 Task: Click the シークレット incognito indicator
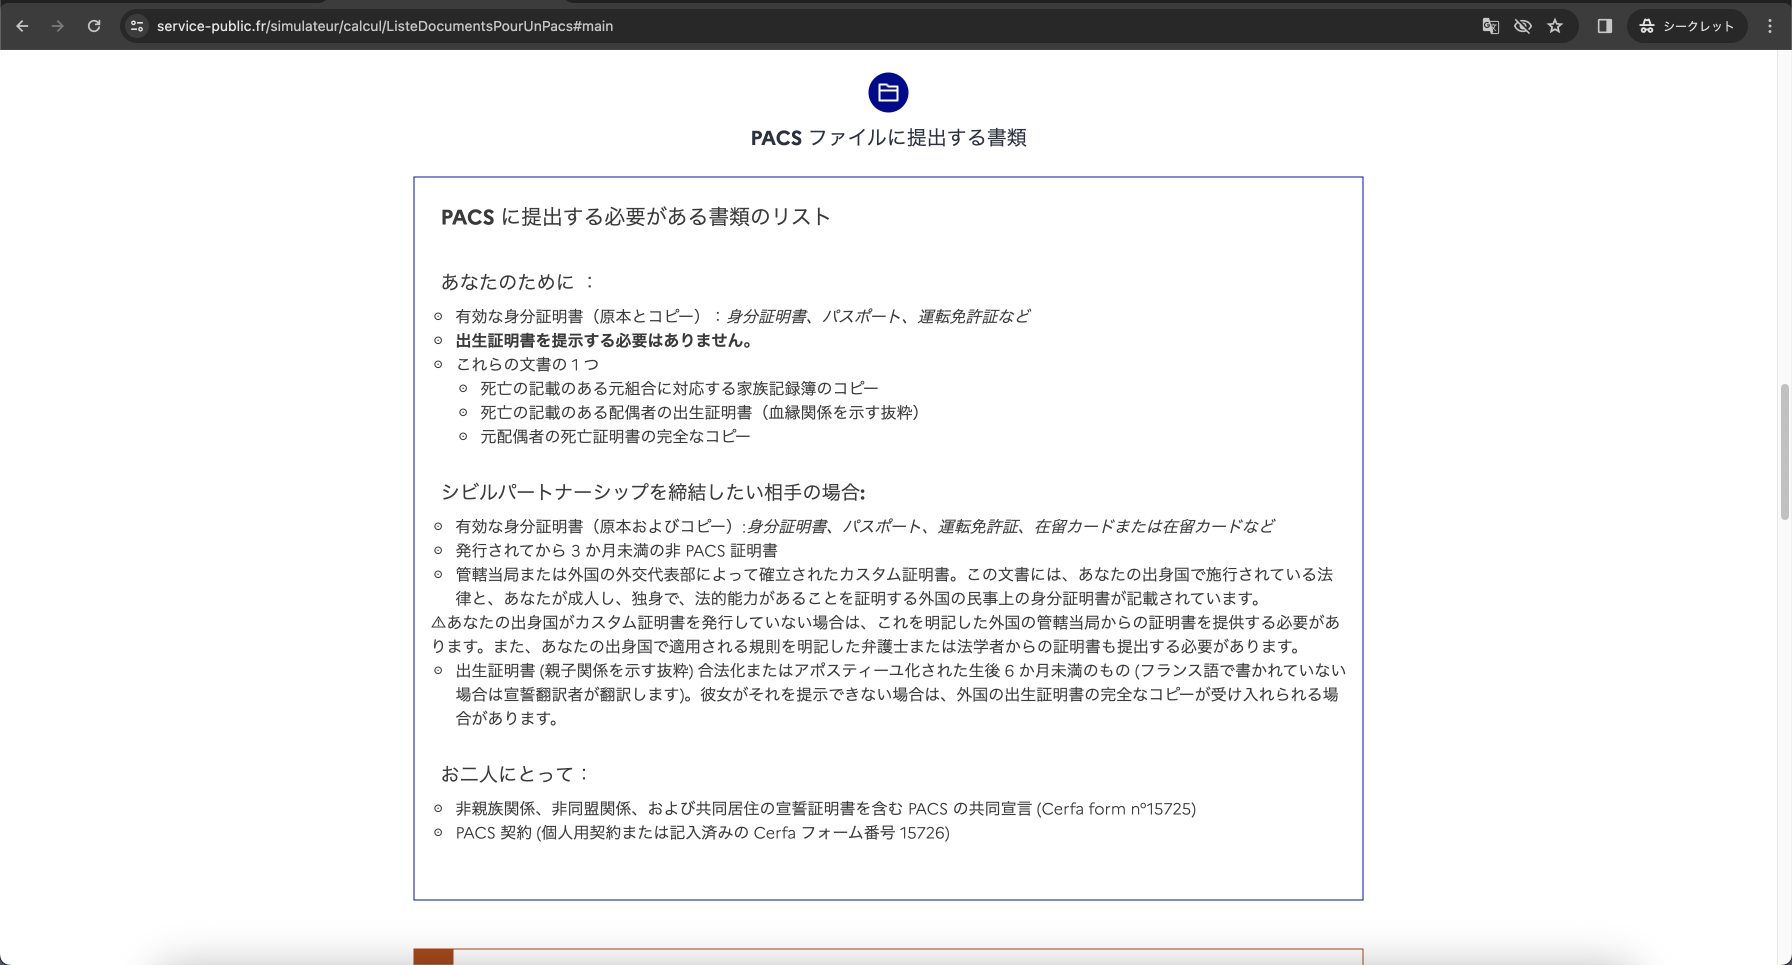(1687, 26)
